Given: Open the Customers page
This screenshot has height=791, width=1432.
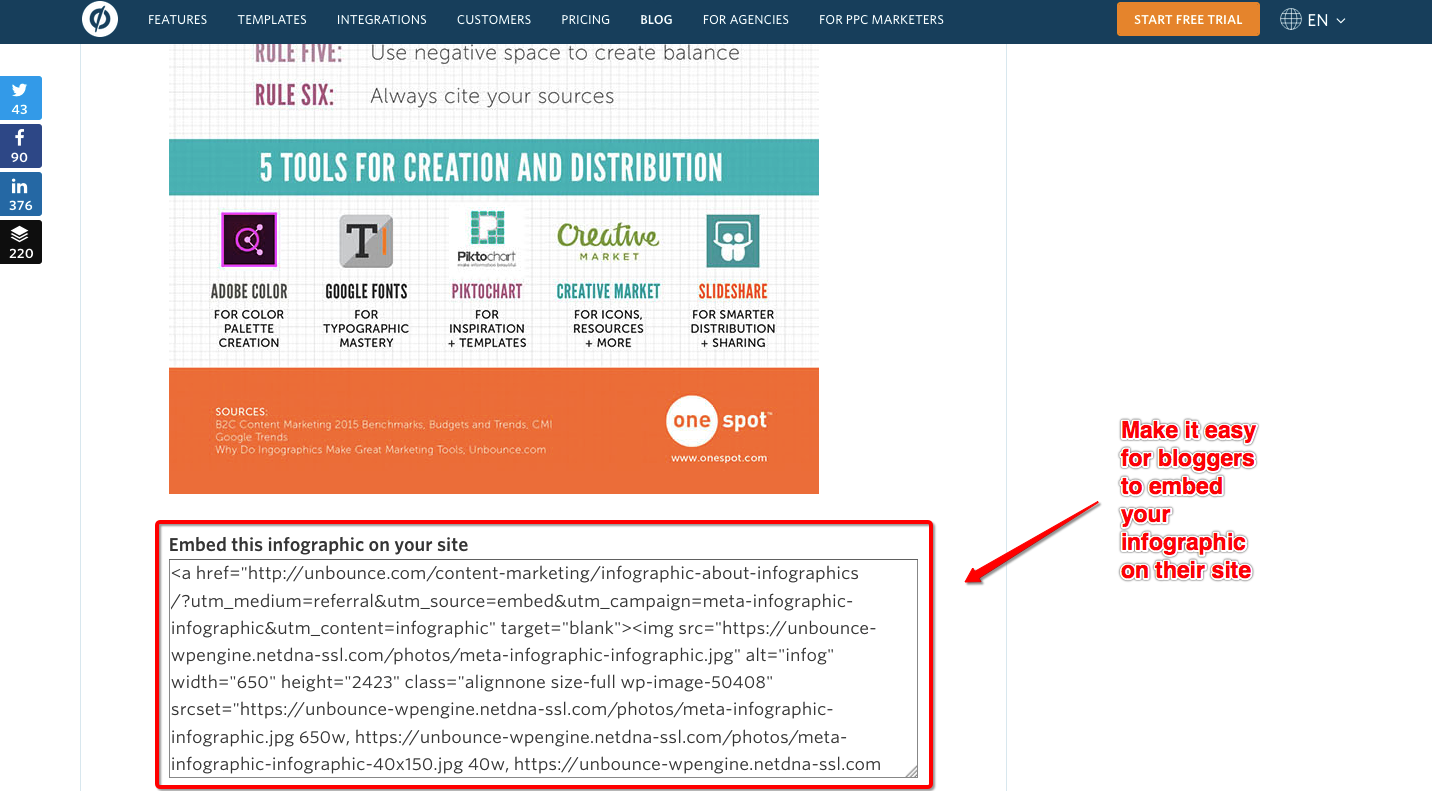Looking at the screenshot, I should coord(494,19).
